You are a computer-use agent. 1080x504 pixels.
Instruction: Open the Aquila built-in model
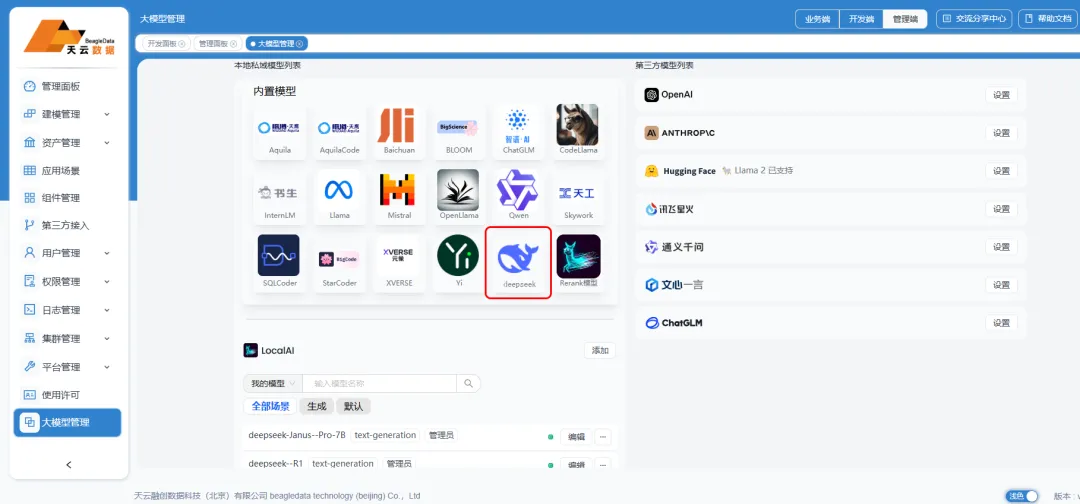point(280,133)
